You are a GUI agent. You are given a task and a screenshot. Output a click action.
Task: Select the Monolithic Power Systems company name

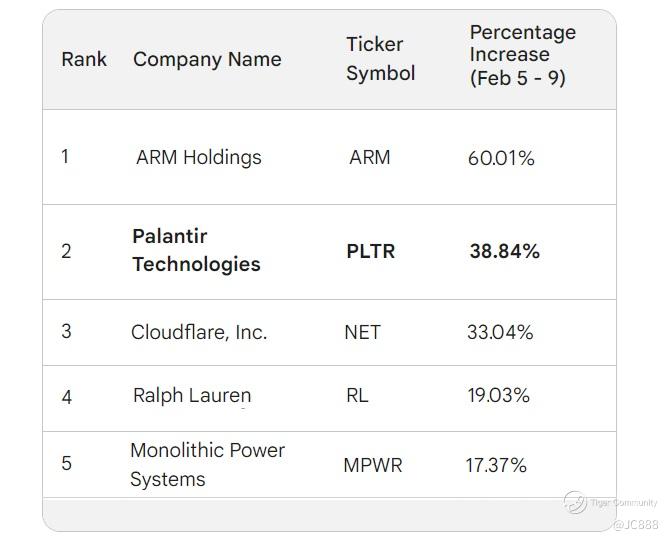click(x=207, y=464)
